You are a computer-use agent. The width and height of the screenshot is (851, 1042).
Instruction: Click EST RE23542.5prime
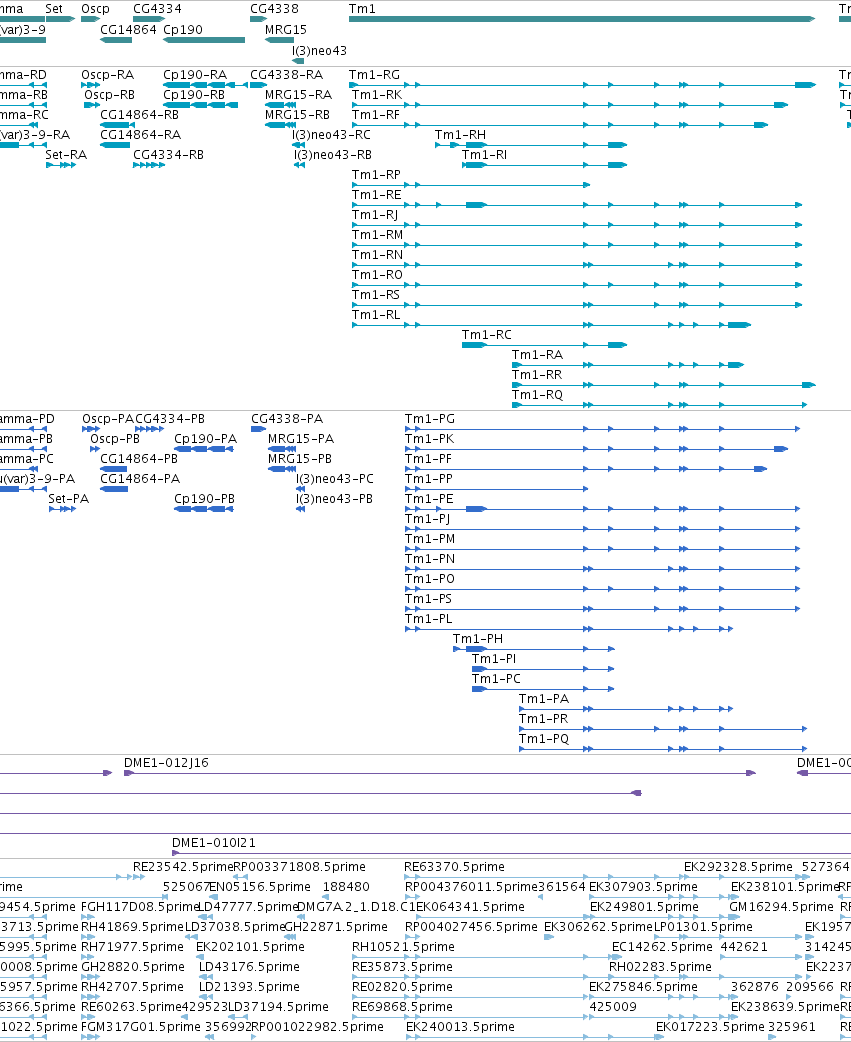click(183, 867)
